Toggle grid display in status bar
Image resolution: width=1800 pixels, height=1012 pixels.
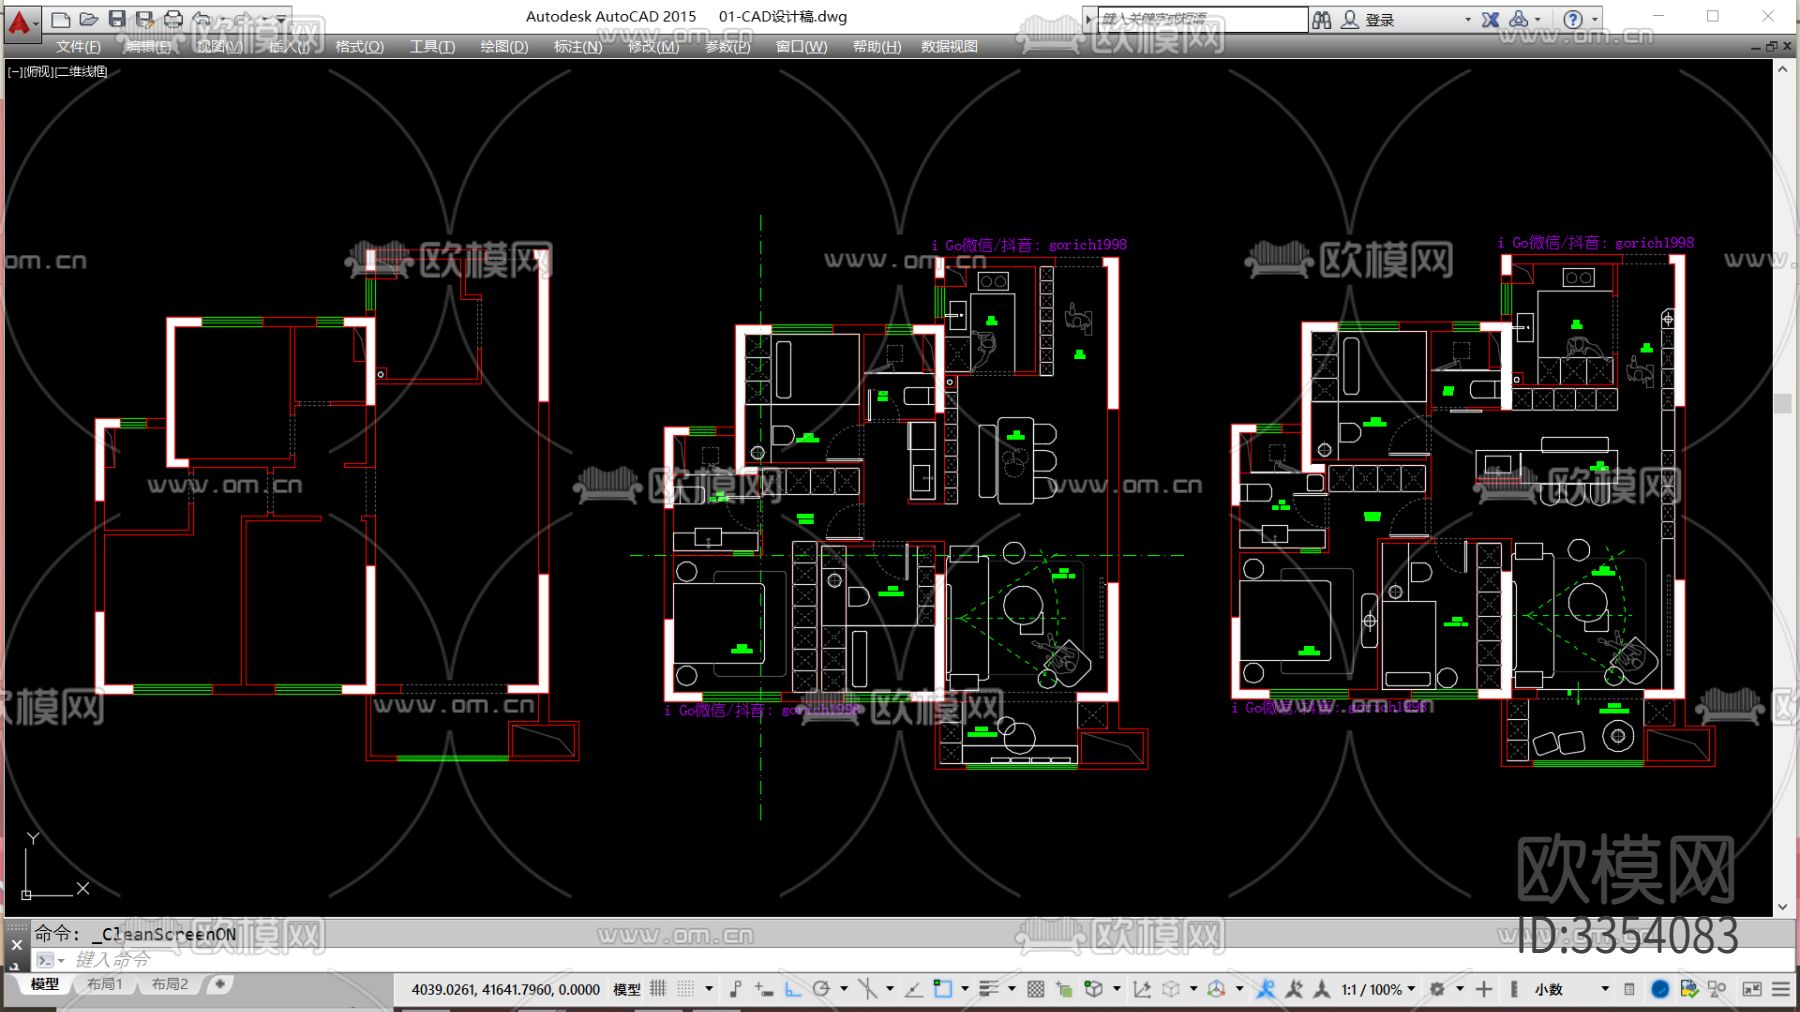point(658,989)
